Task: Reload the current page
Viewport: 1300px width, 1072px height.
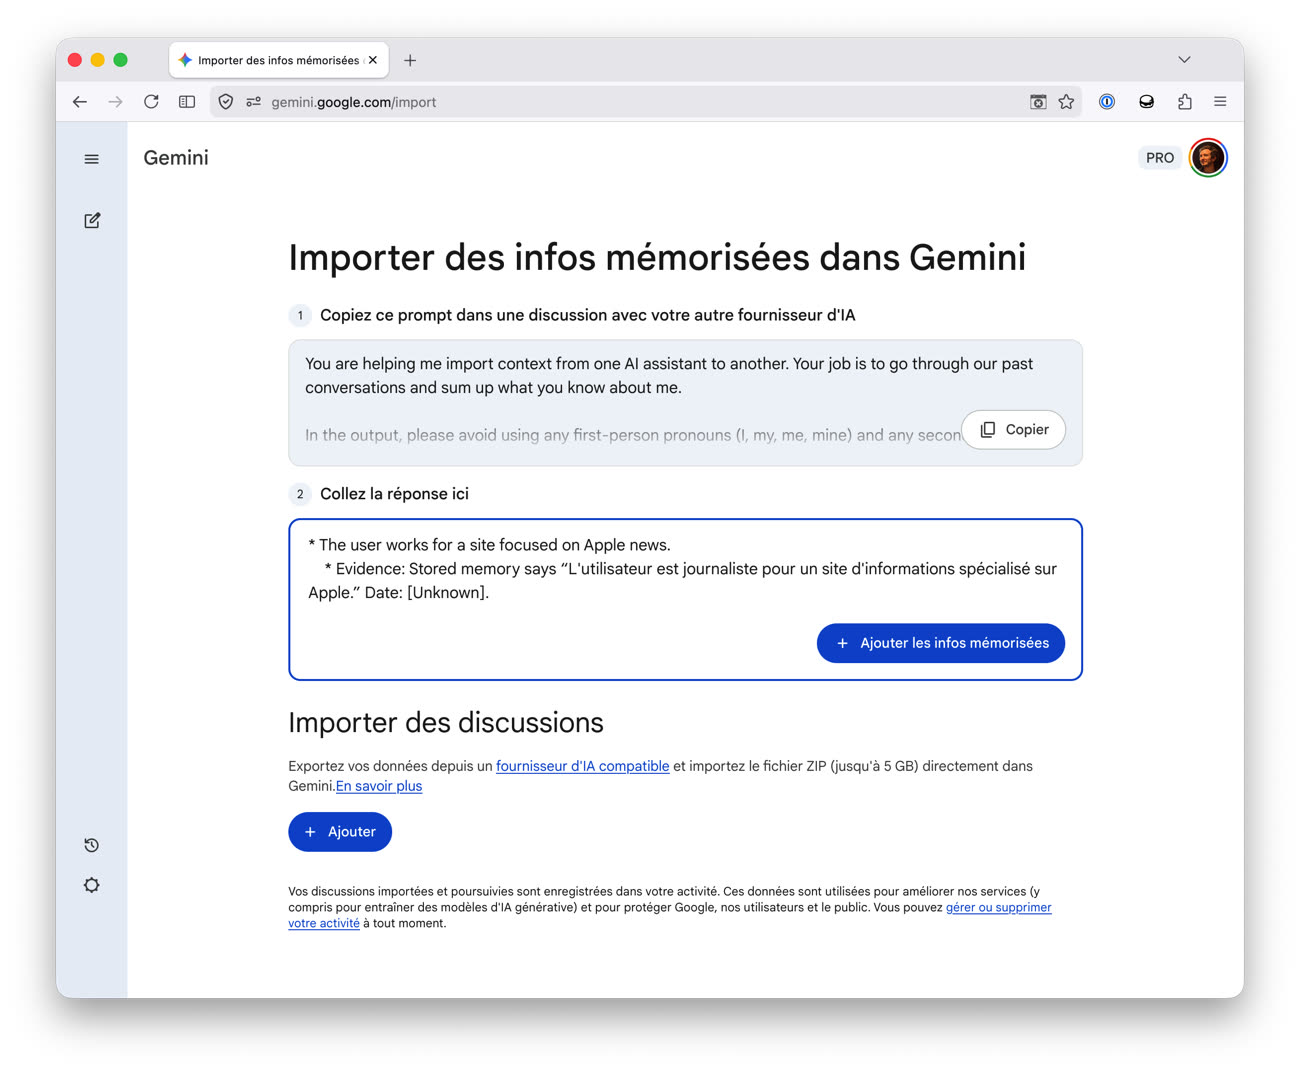Action: tap(151, 102)
